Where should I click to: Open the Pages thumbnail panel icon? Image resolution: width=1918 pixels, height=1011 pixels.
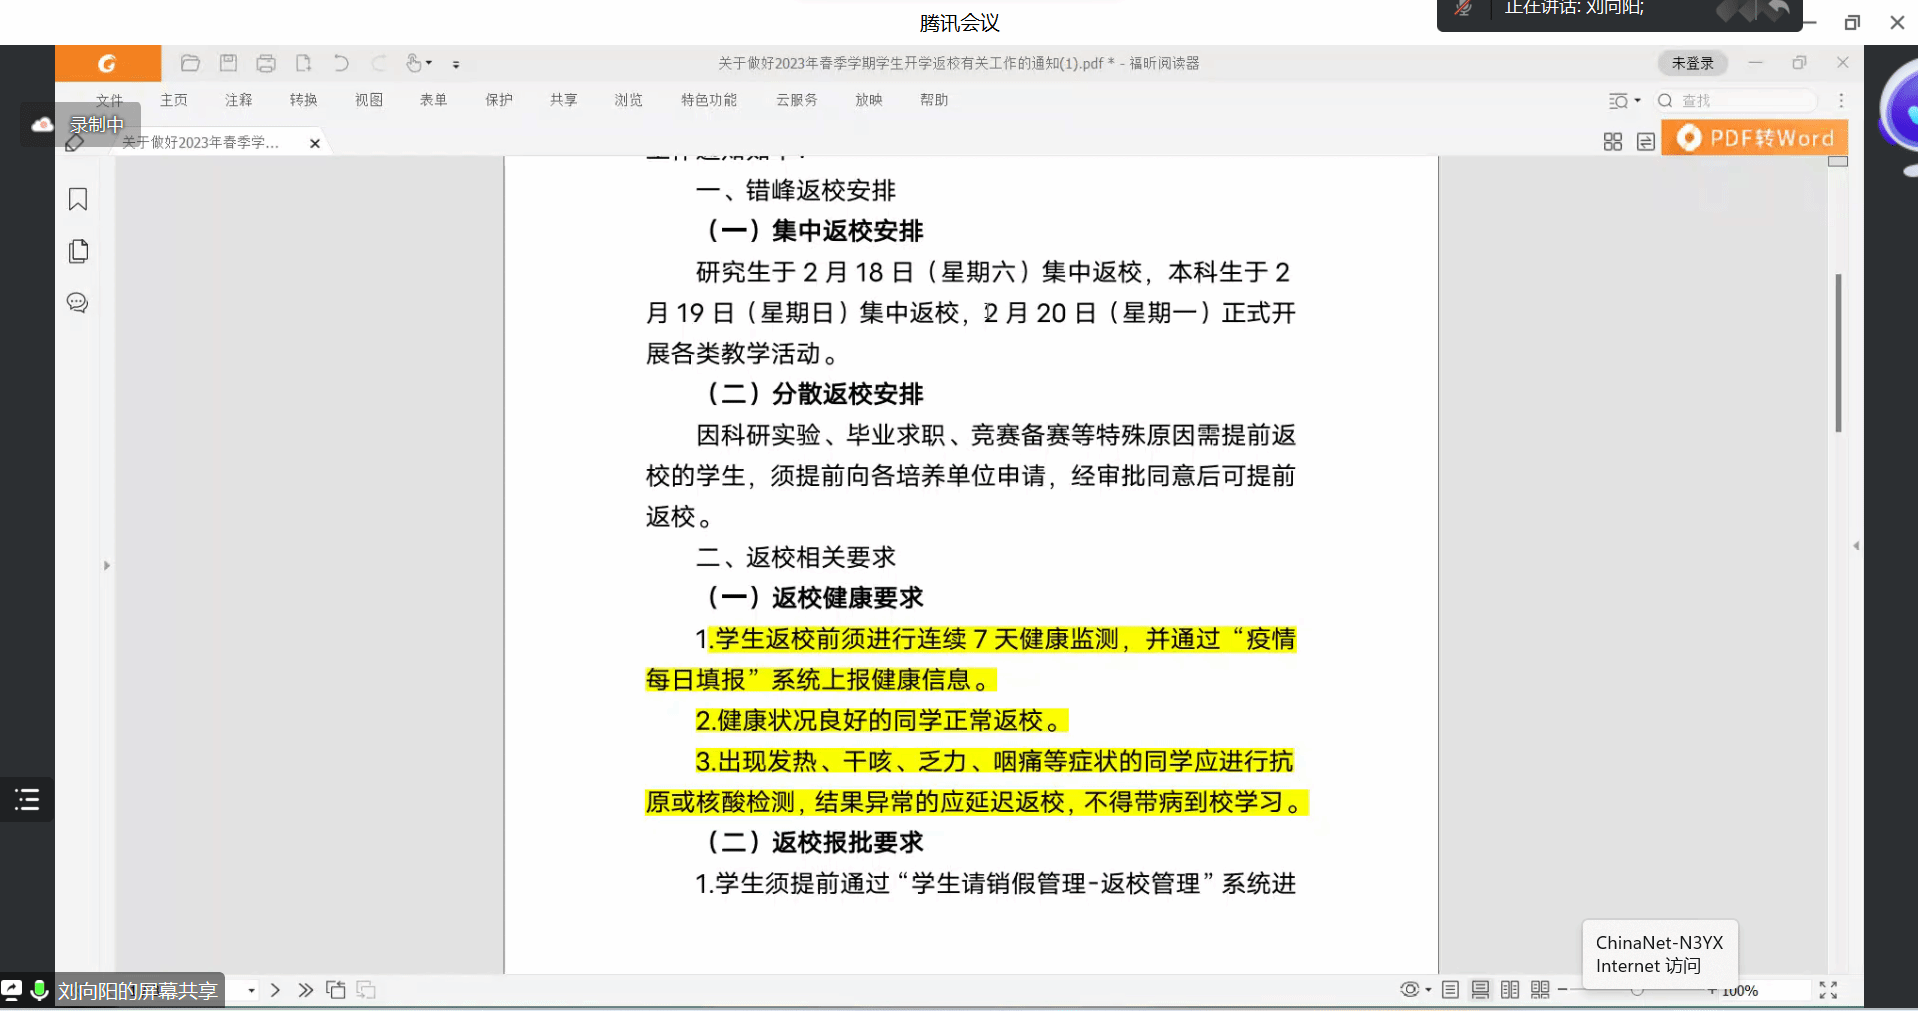pyautogui.click(x=78, y=251)
